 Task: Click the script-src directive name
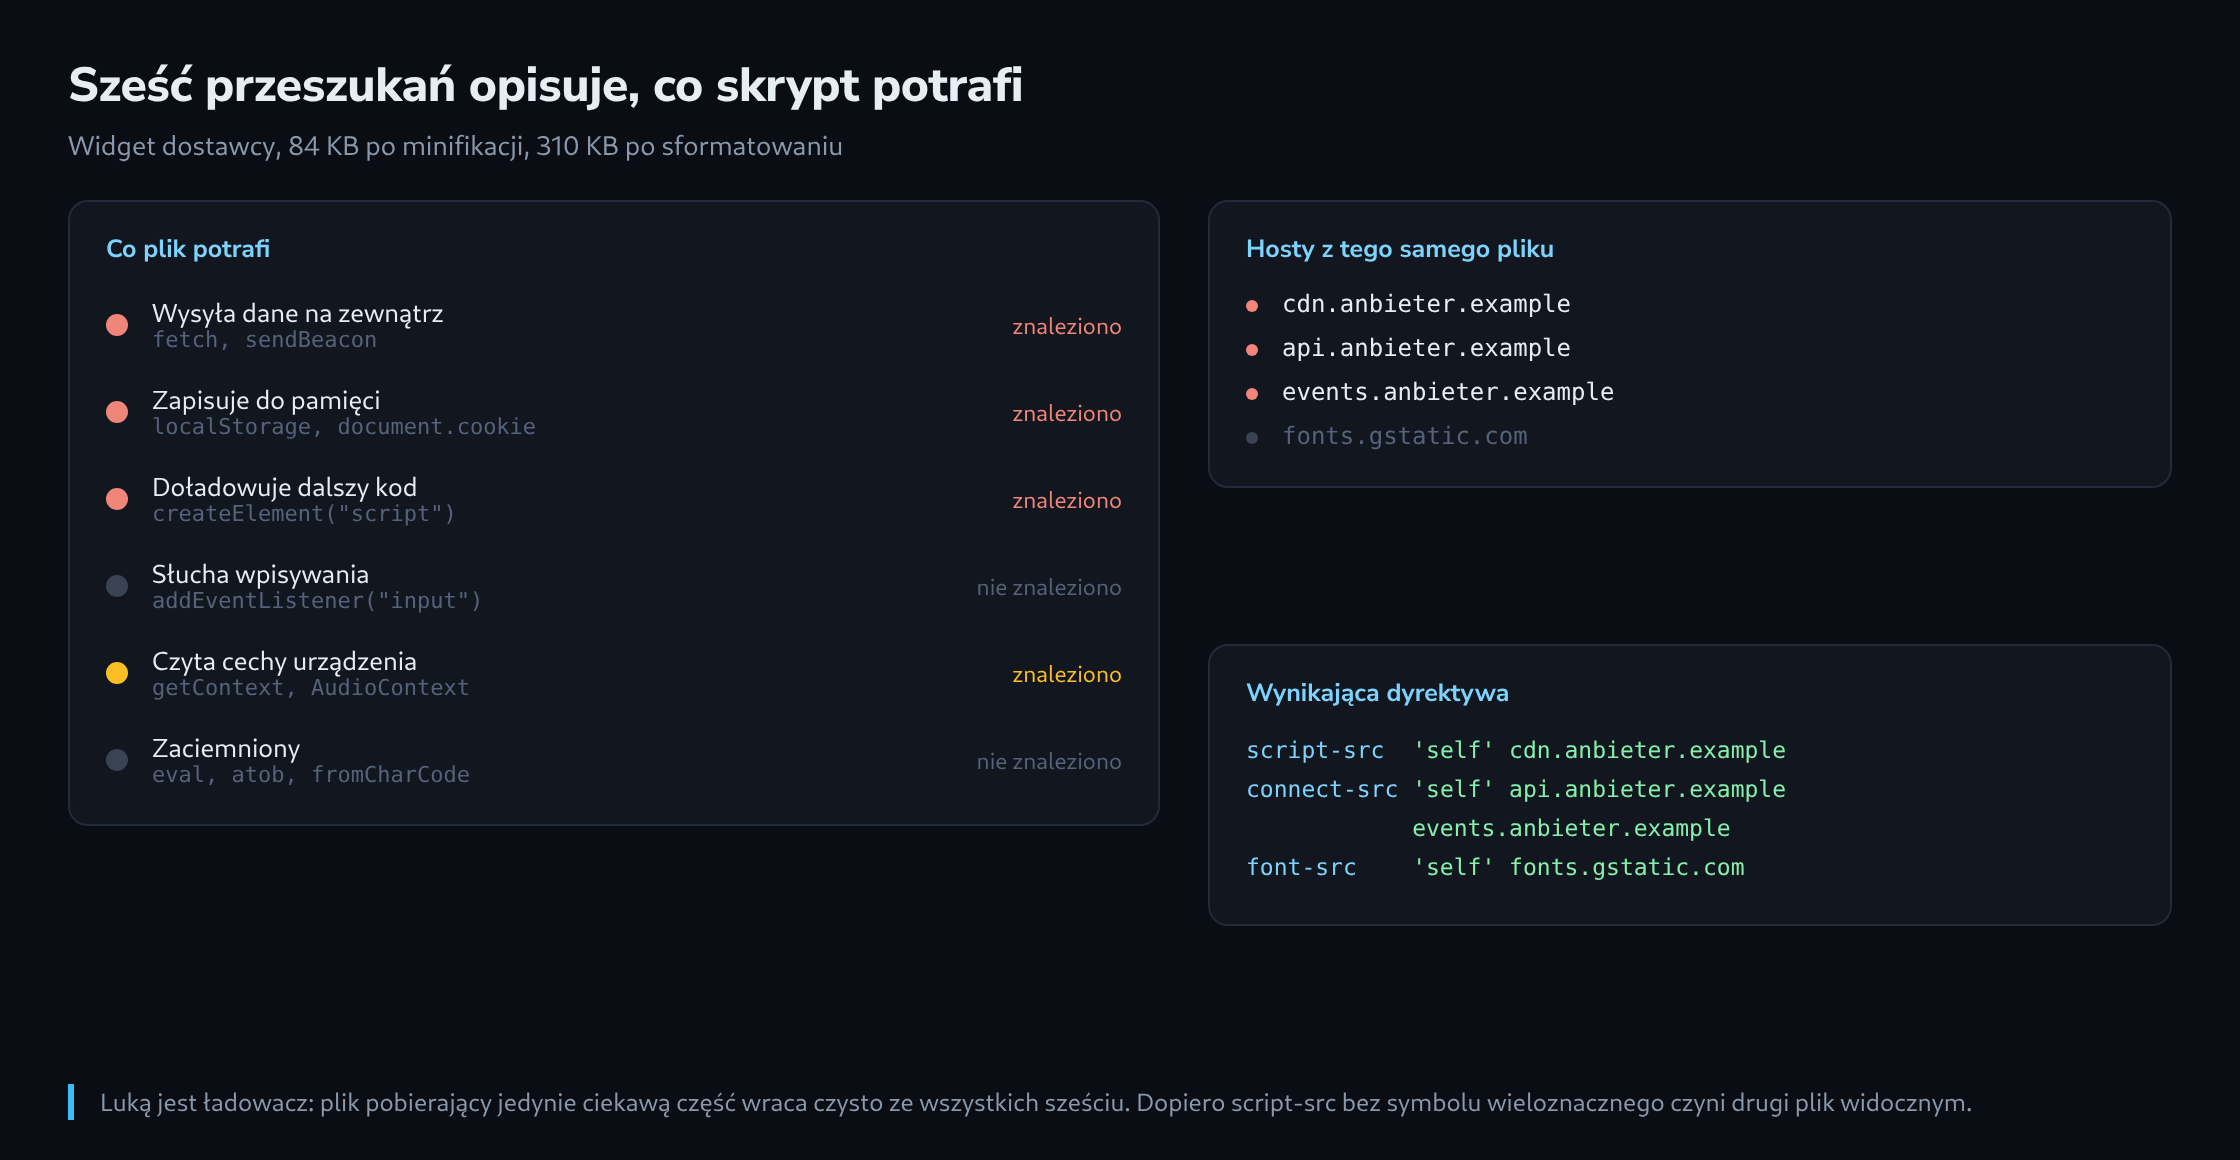(x=1315, y=750)
